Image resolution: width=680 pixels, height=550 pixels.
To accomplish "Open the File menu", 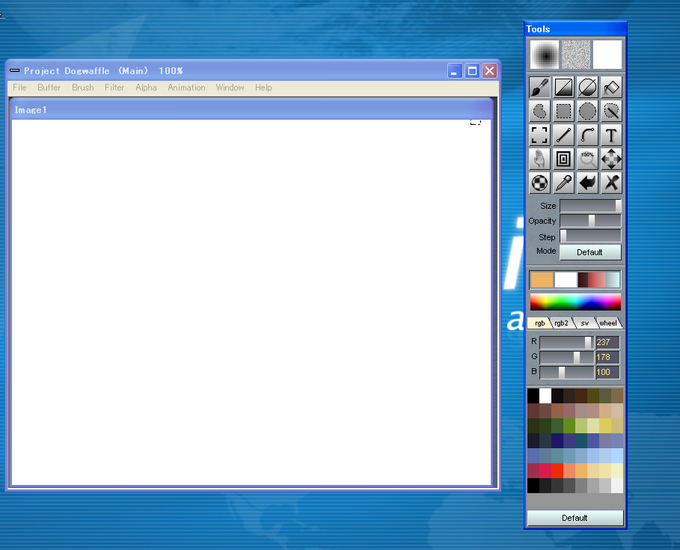I will coord(20,88).
